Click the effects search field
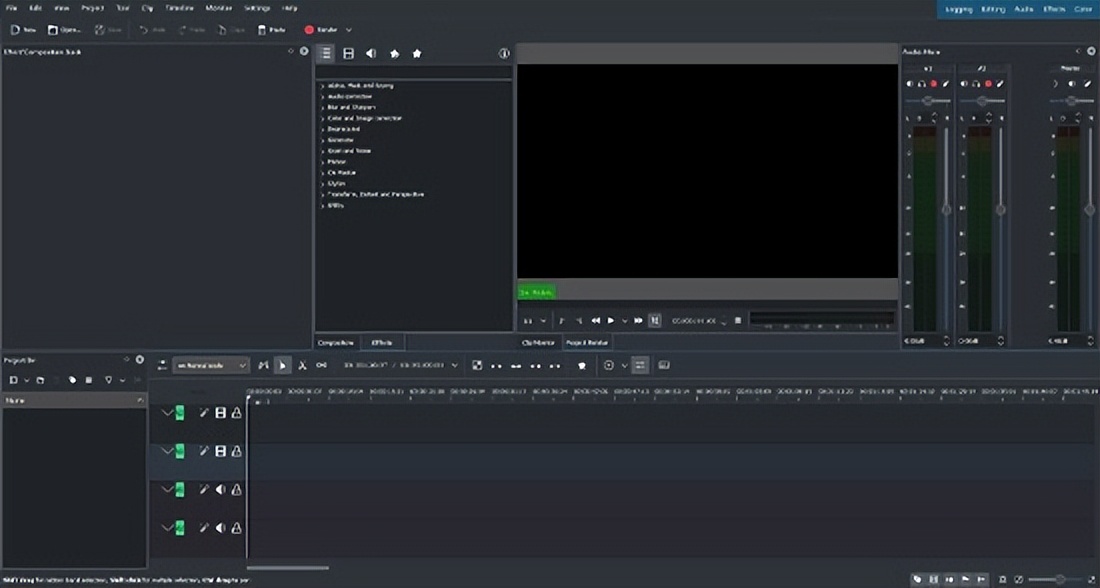The height and width of the screenshot is (588, 1100). click(x=413, y=72)
